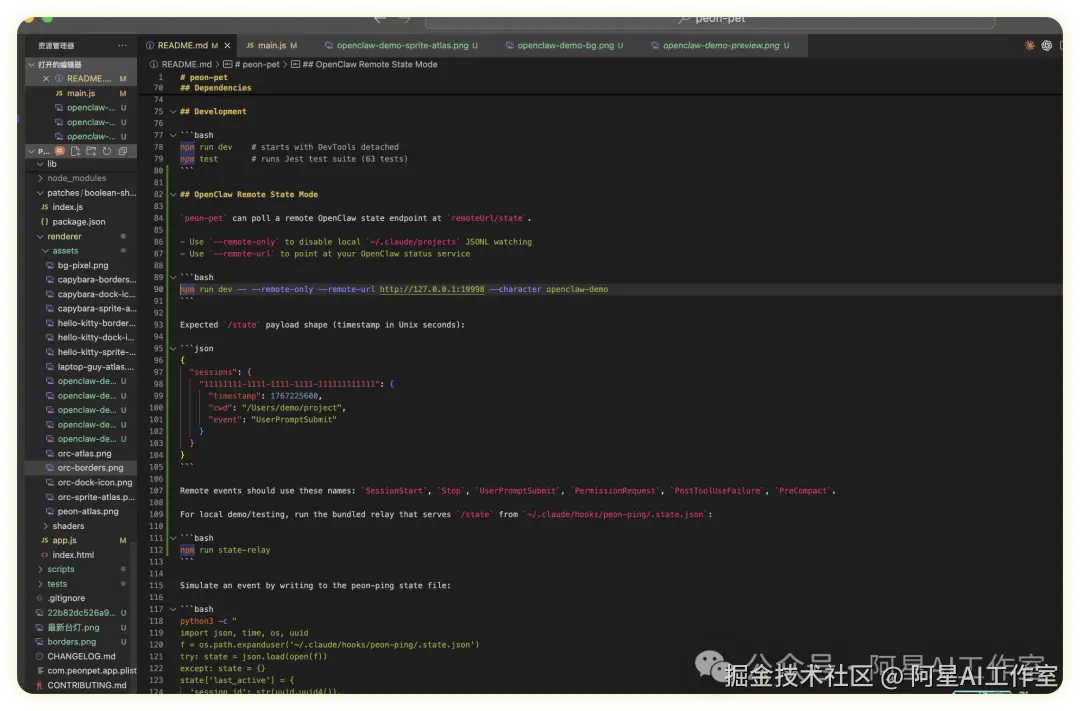
Task: Click the orange Claude icon in project header toolbar
Action: pyautogui.click(x=60, y=151)
